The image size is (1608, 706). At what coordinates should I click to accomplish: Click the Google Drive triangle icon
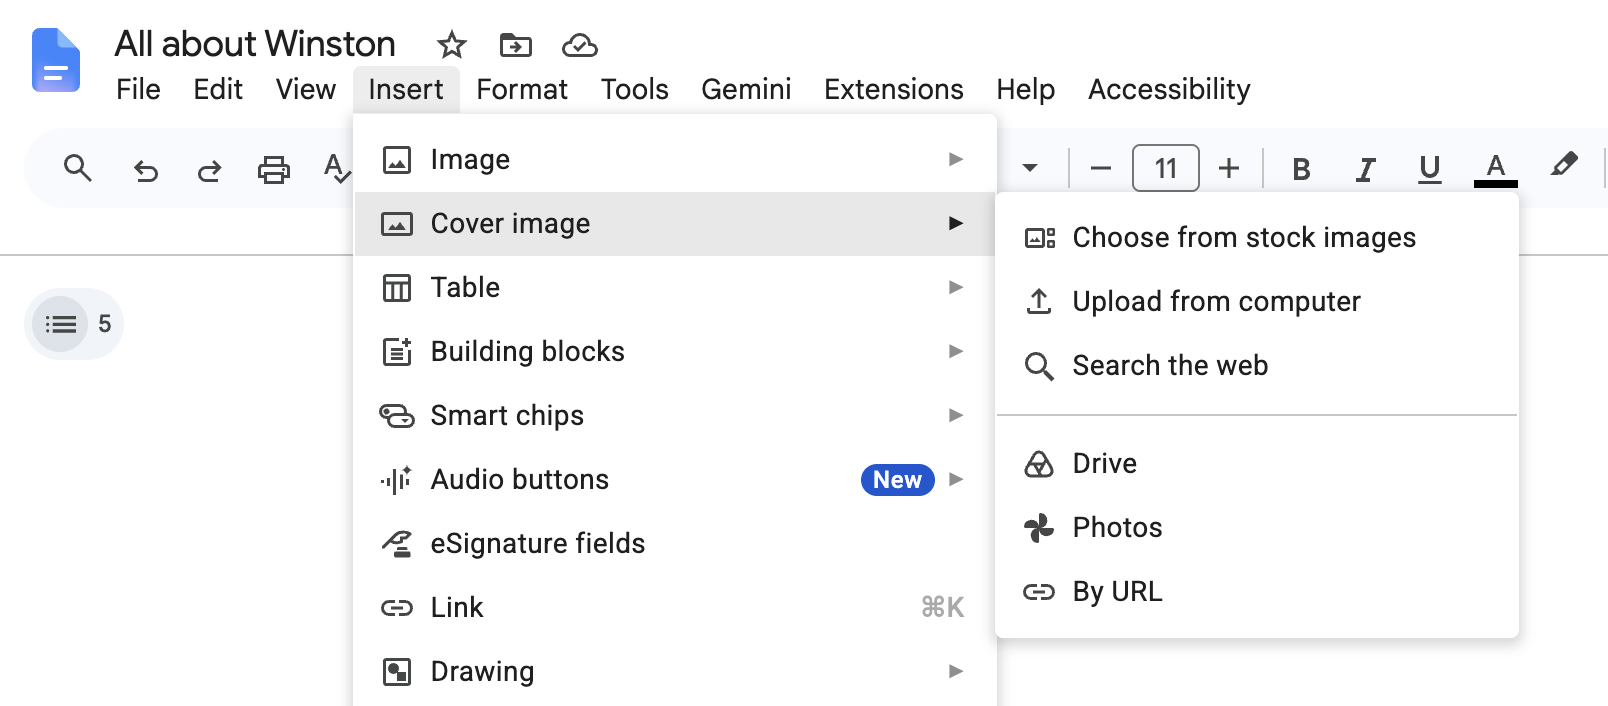pyautogui.click(x=1039, y=464)
